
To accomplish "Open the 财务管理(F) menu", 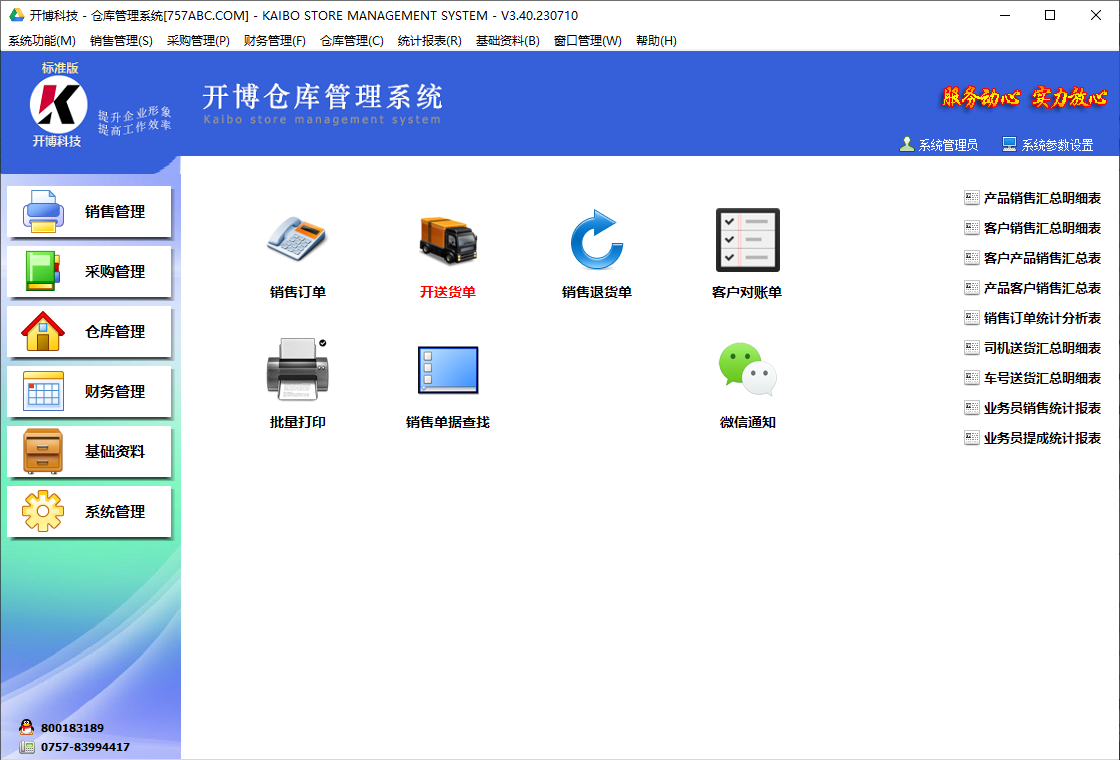I will [274, 41].
